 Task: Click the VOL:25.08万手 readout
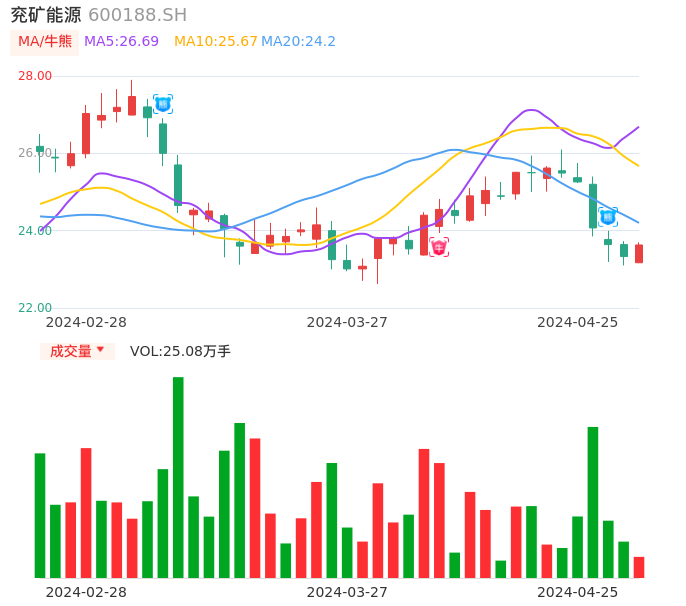point(180,351)
